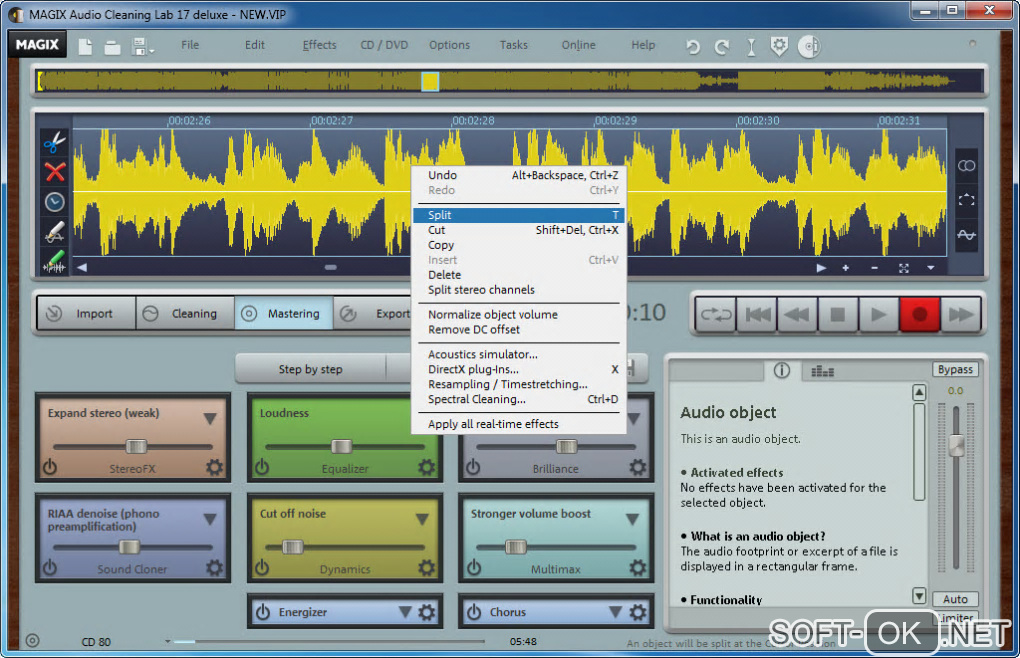Click the disc burn icon in toolbar
Image resolution: width=1020 pixels, height=658 pixels.
(x=809, y=46)
